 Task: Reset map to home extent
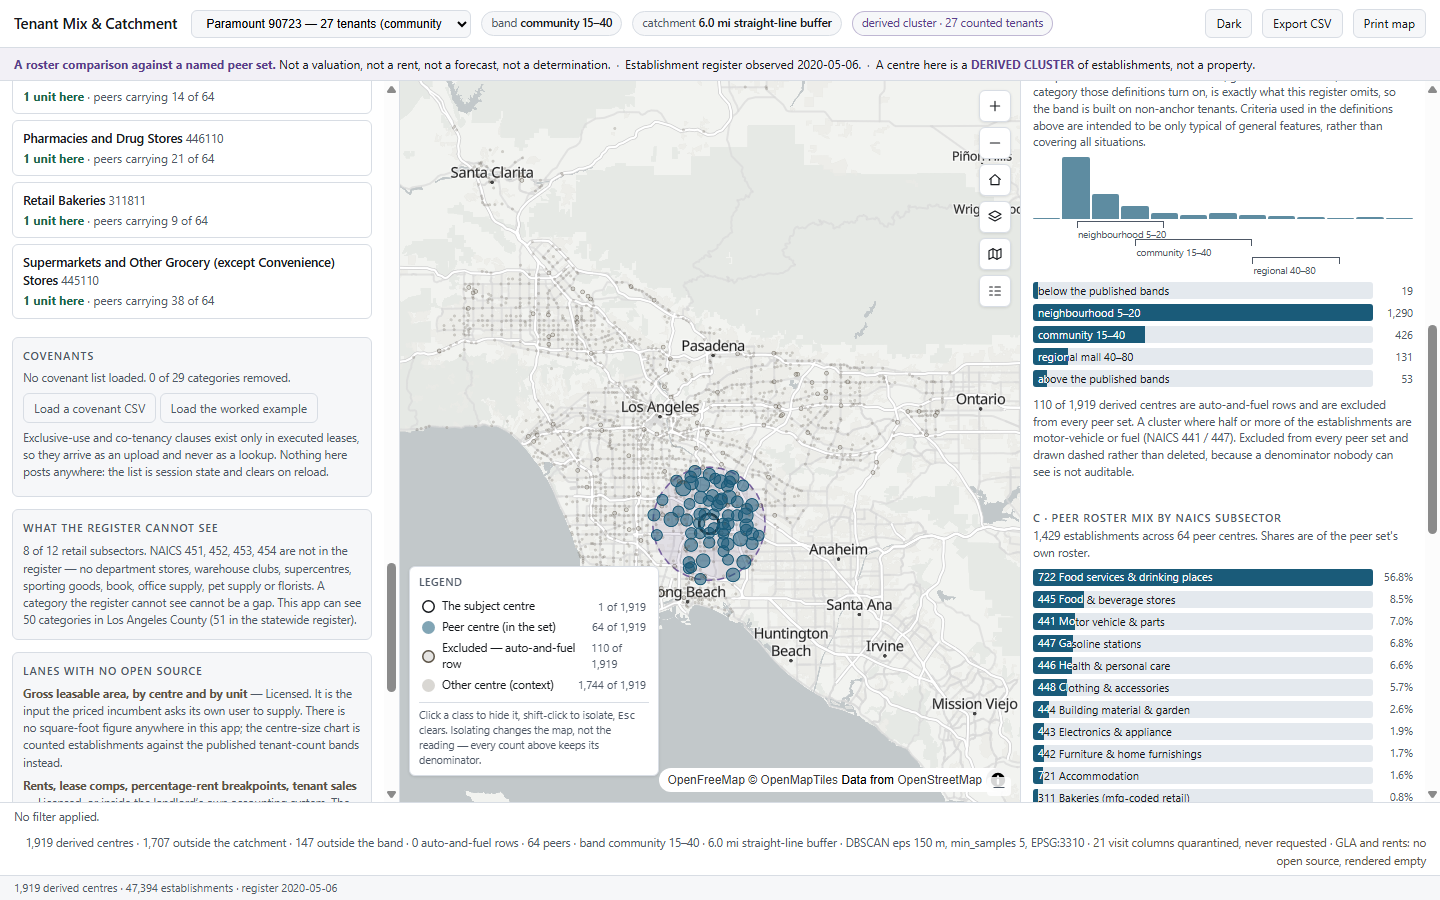click(x=994, y=180)
